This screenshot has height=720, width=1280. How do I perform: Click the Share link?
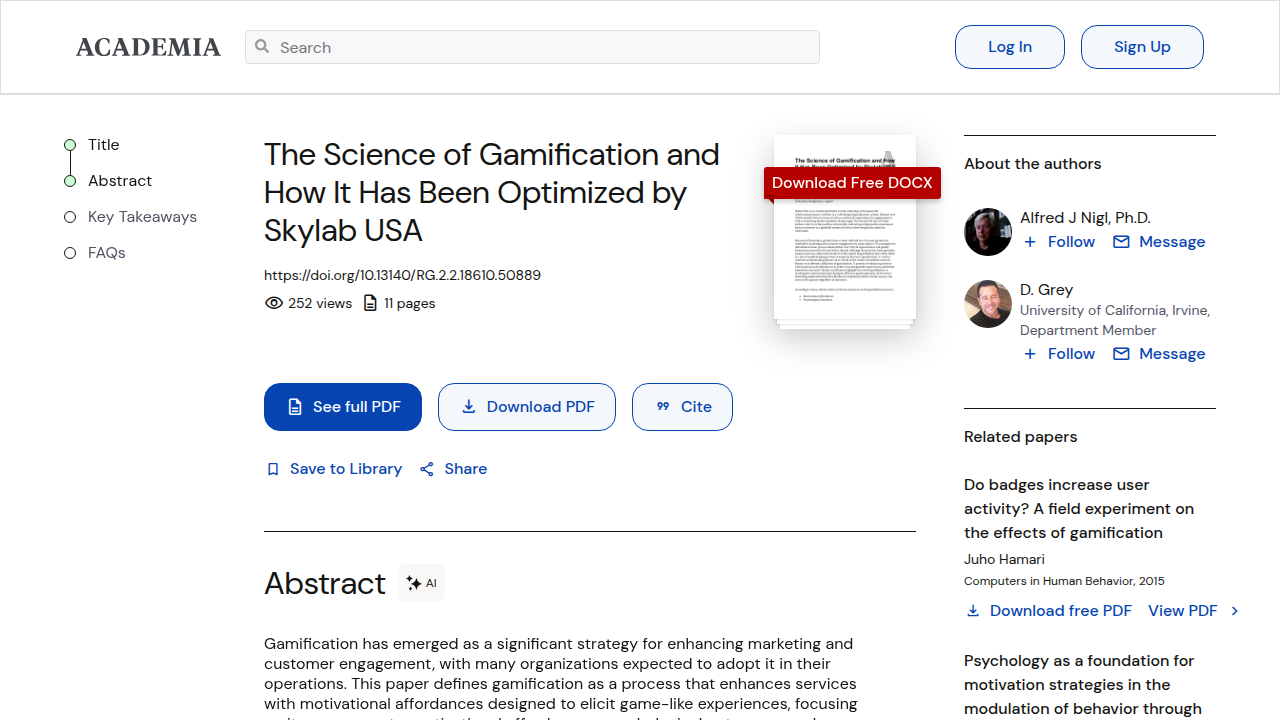tap(466, 469)
